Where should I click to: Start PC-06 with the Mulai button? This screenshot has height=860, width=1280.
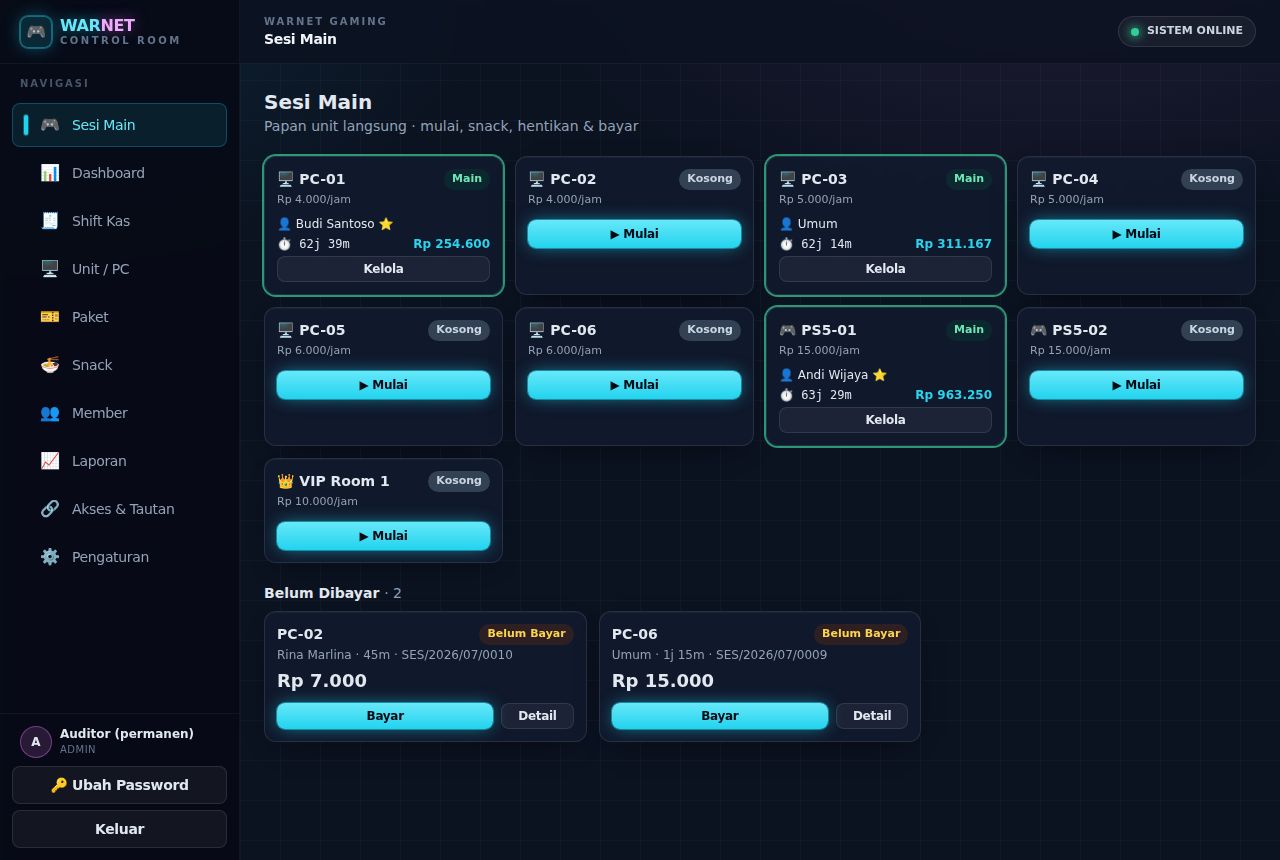634,385
